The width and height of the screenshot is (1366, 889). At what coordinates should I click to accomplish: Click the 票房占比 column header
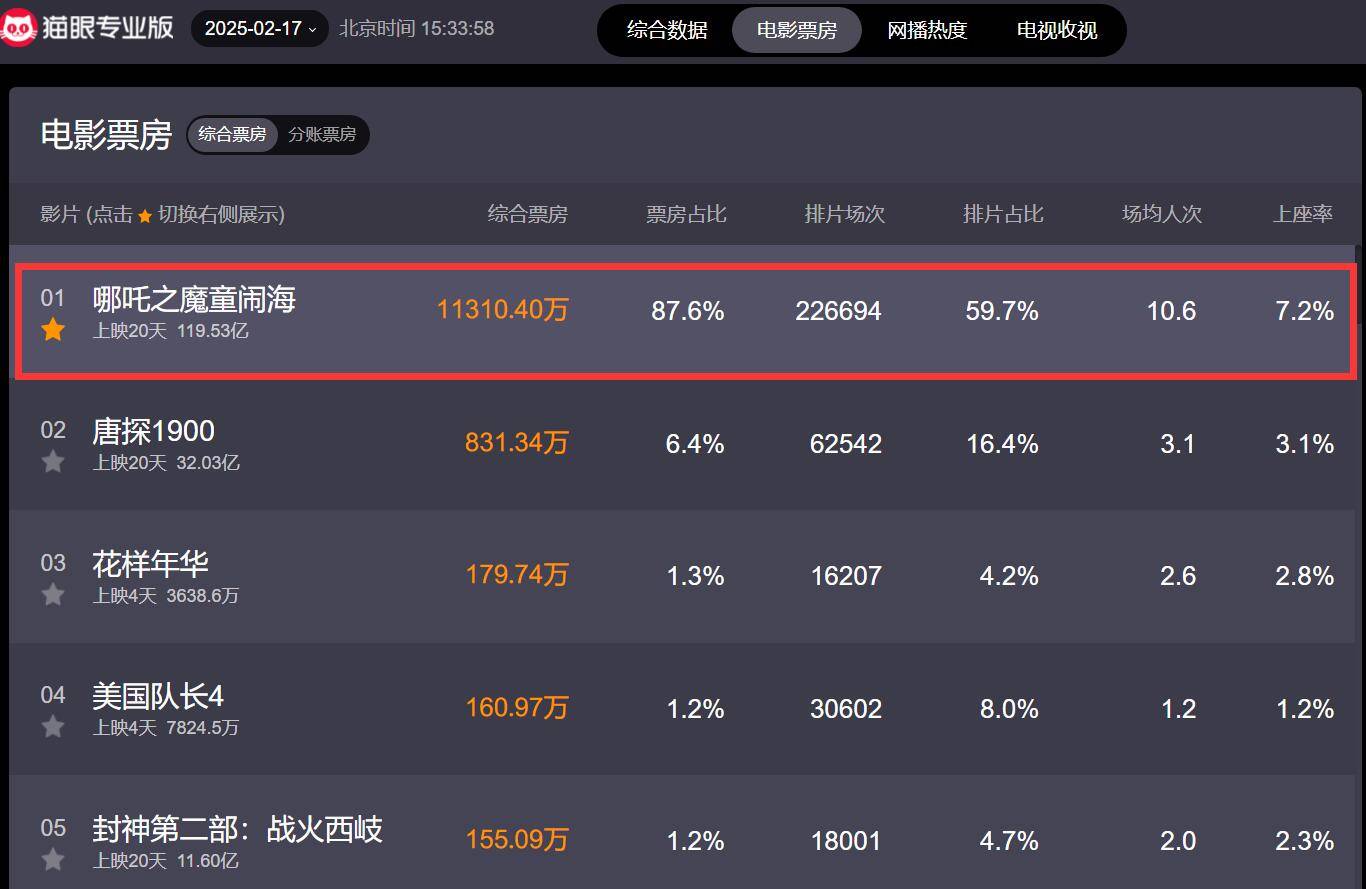pos(686,214)
